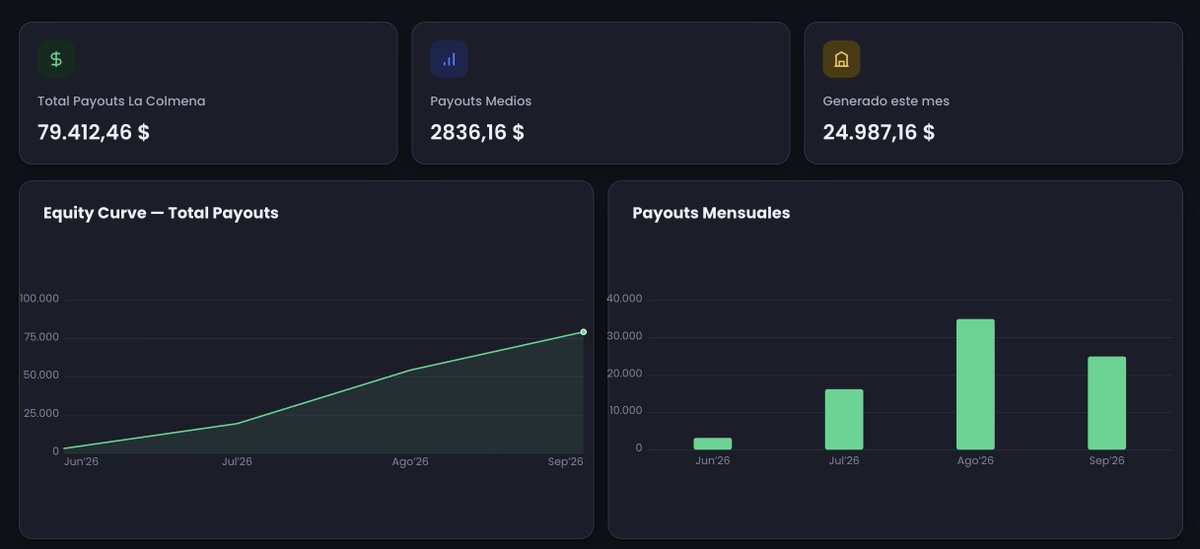This screenshot has height=549, width=1200.
Task: Click the Equity Curve — Total Payouts title
Action: tap(161, 213)
